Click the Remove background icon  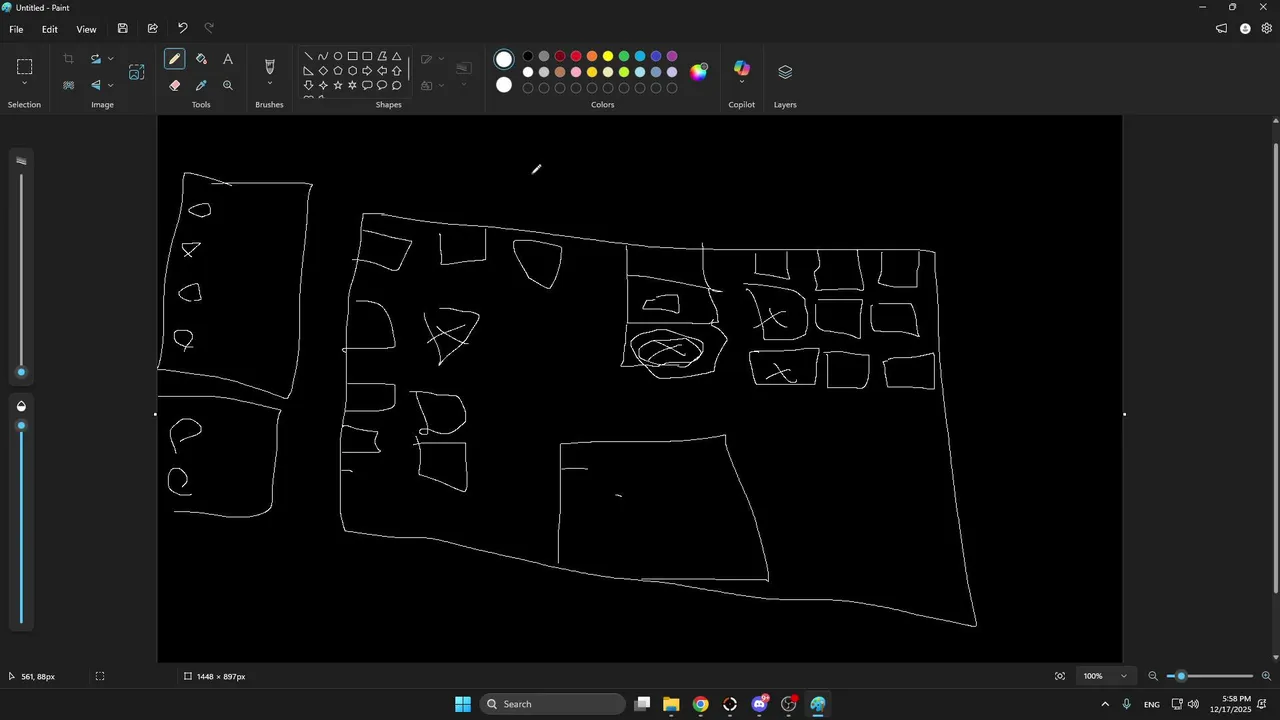pyautogui.click(x=68, y=85)
